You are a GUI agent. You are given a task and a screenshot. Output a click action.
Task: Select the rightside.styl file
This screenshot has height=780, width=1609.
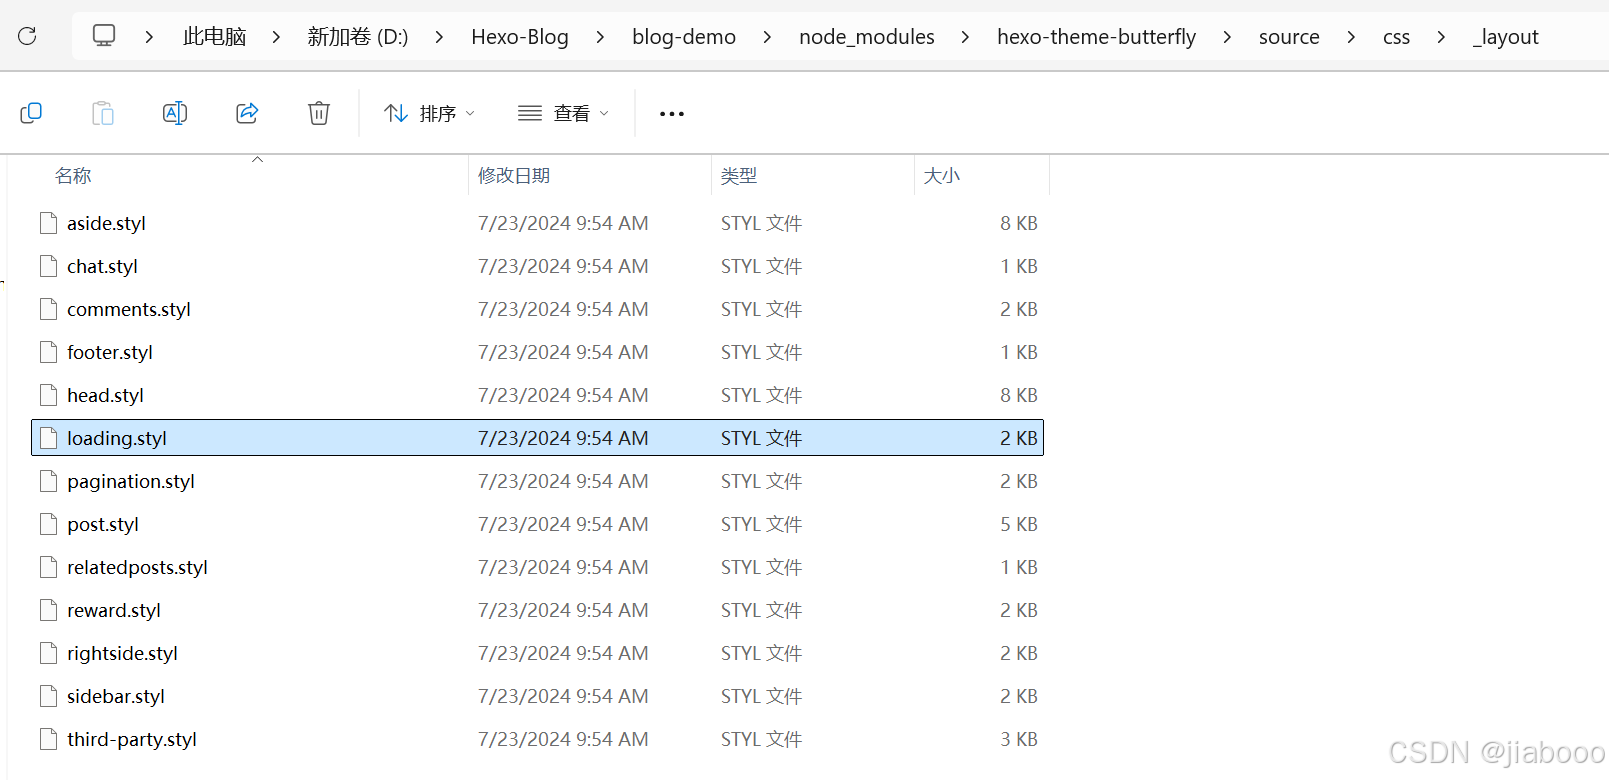coord(538,653)
